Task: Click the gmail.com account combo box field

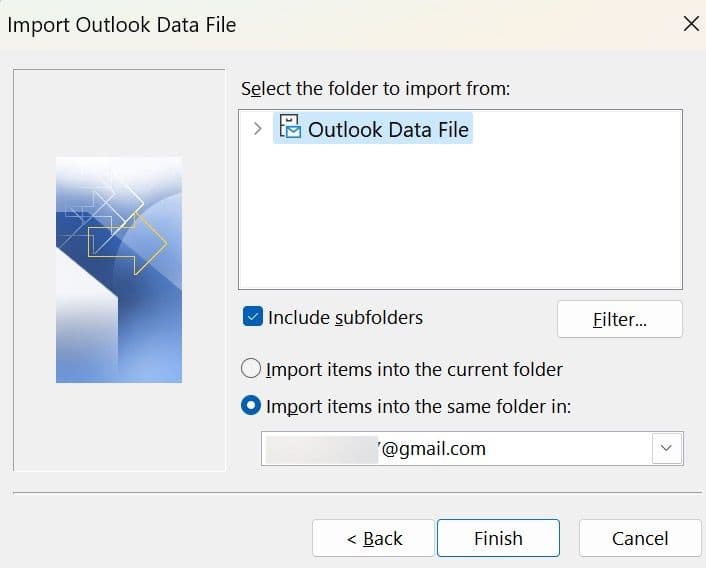Action: click(x=455, y=449)
